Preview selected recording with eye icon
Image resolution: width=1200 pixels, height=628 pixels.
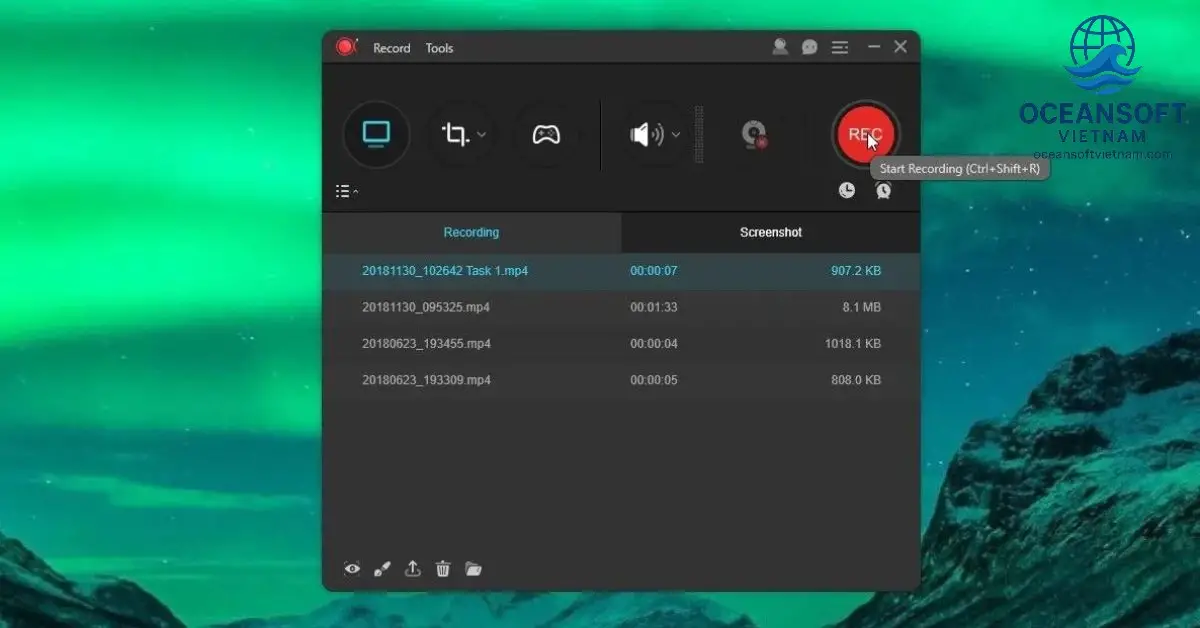click(x=352, y=569)
